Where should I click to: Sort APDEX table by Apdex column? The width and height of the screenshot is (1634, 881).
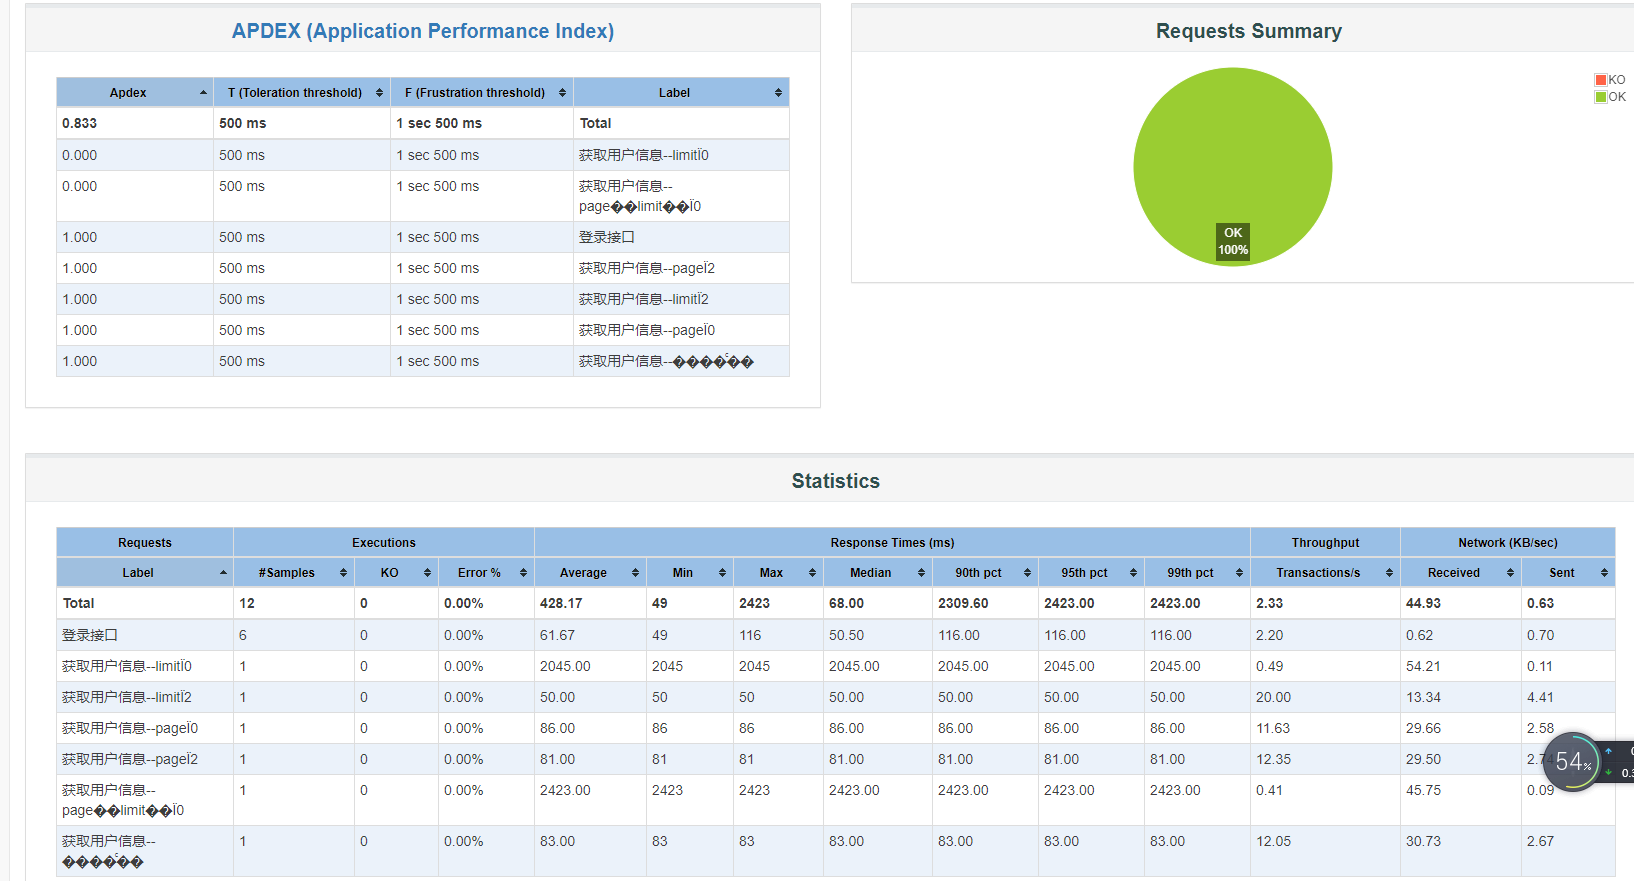pos(134,92)
